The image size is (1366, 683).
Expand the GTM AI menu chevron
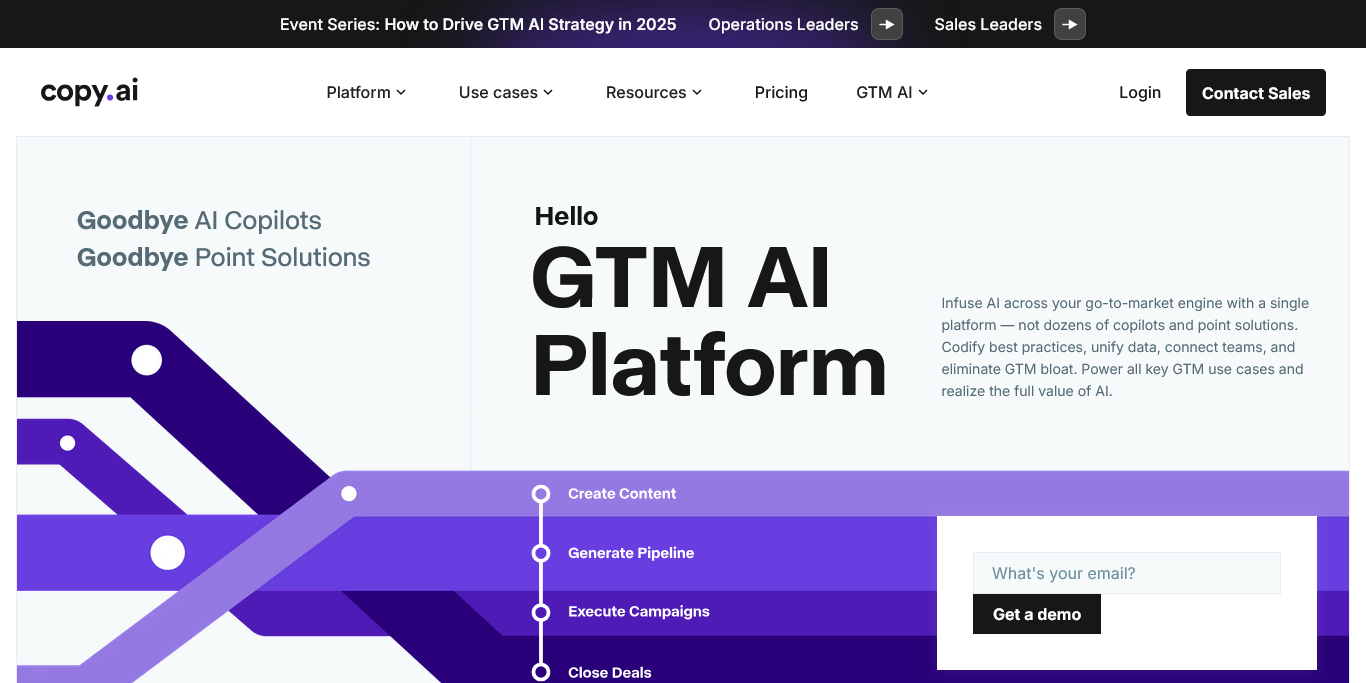coord(923,92)
